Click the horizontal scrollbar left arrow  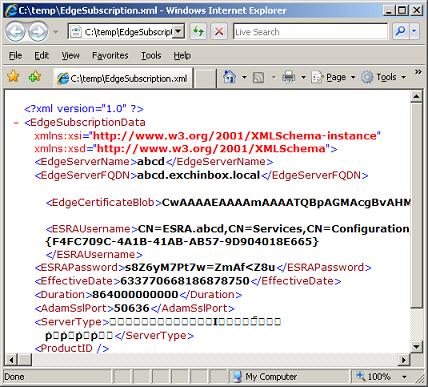pos(11,360)
